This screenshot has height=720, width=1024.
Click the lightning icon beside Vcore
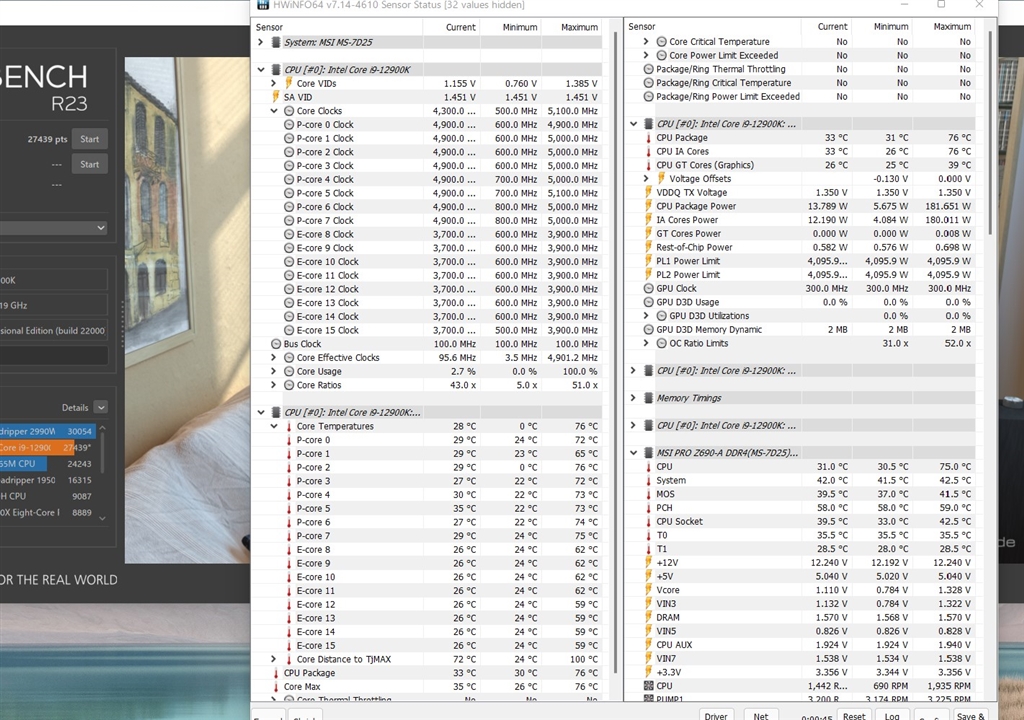[648, 589]
